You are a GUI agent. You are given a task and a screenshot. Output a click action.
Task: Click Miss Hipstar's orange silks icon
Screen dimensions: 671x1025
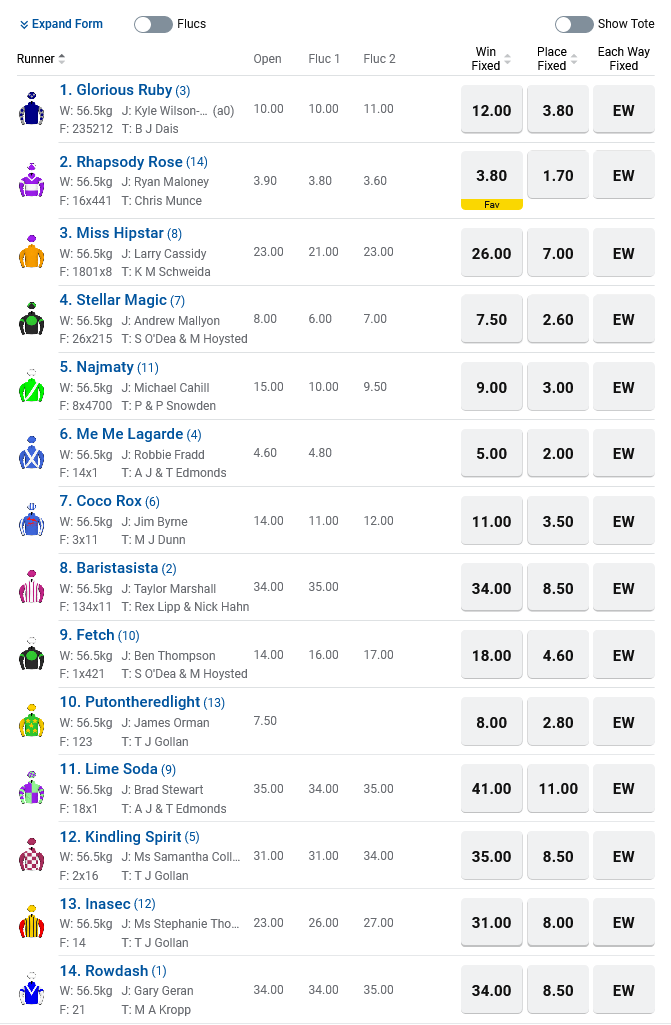pyautogui.click(x=32, y=252)
